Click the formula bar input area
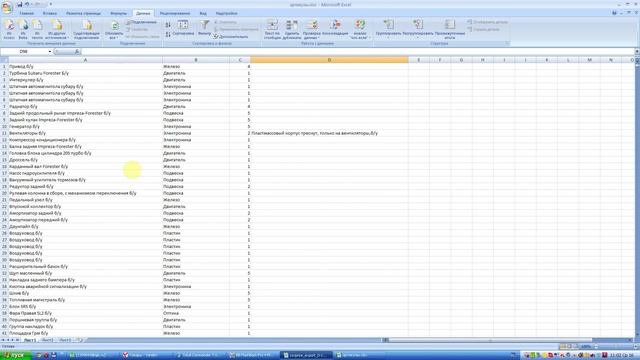The height and width of the screenshot is (360, 640). [x=357, y=52]
